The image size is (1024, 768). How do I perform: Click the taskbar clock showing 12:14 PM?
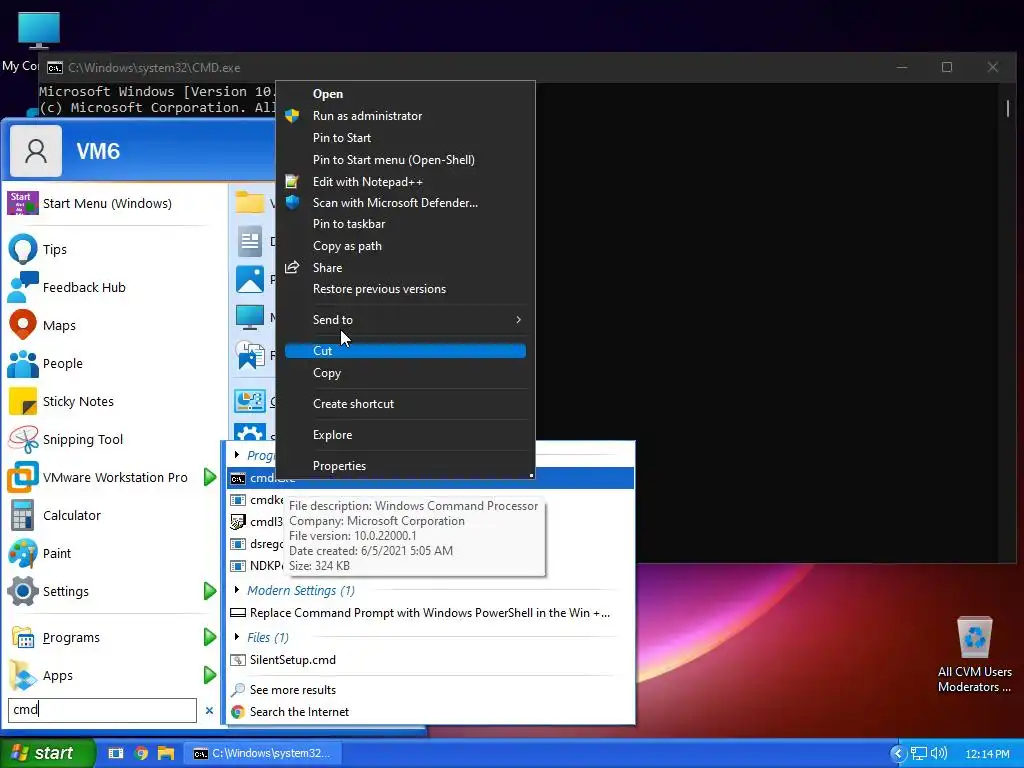(987, 754)
